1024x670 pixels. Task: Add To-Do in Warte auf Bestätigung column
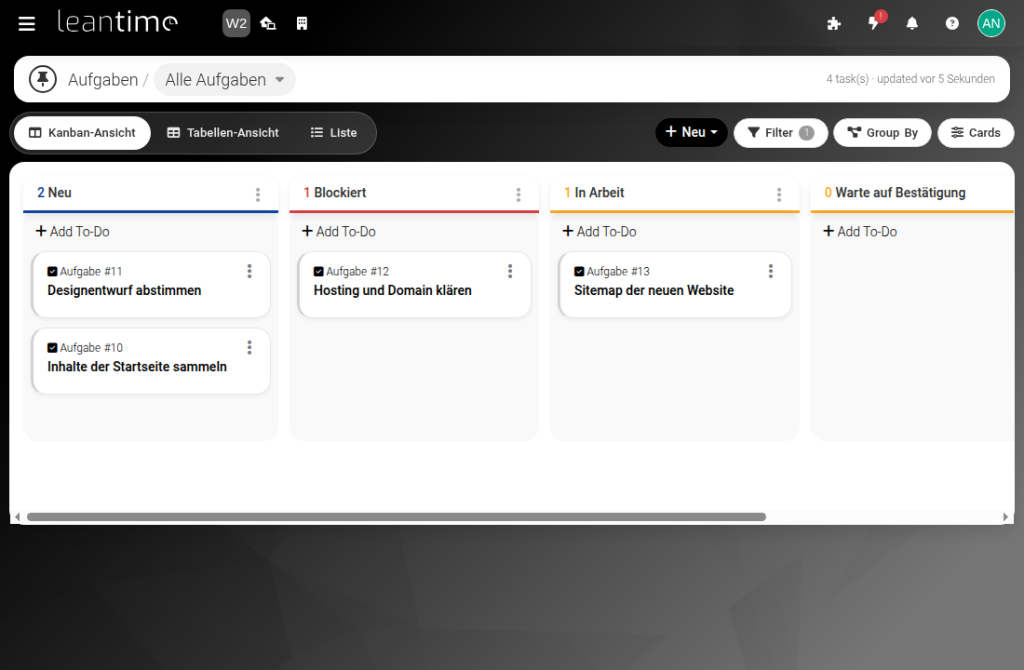point(860,231)
